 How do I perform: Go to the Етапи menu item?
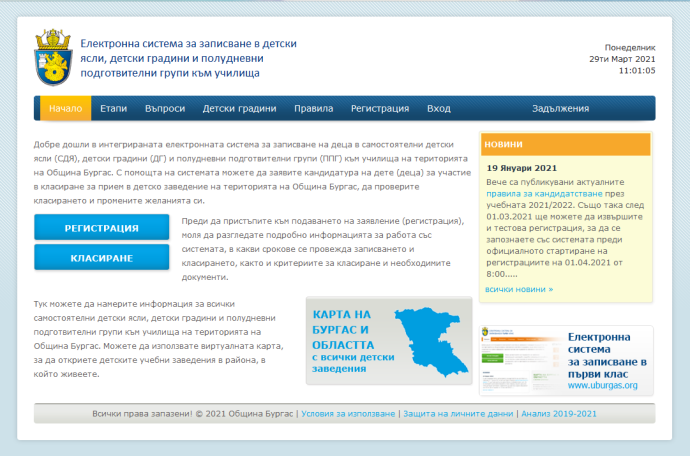pyautogui.click(x=113, y=108)
